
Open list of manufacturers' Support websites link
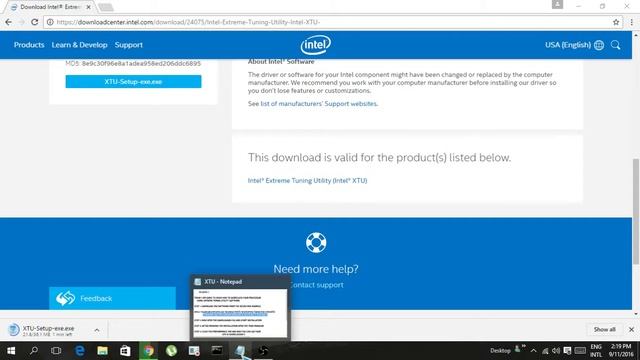319,104
